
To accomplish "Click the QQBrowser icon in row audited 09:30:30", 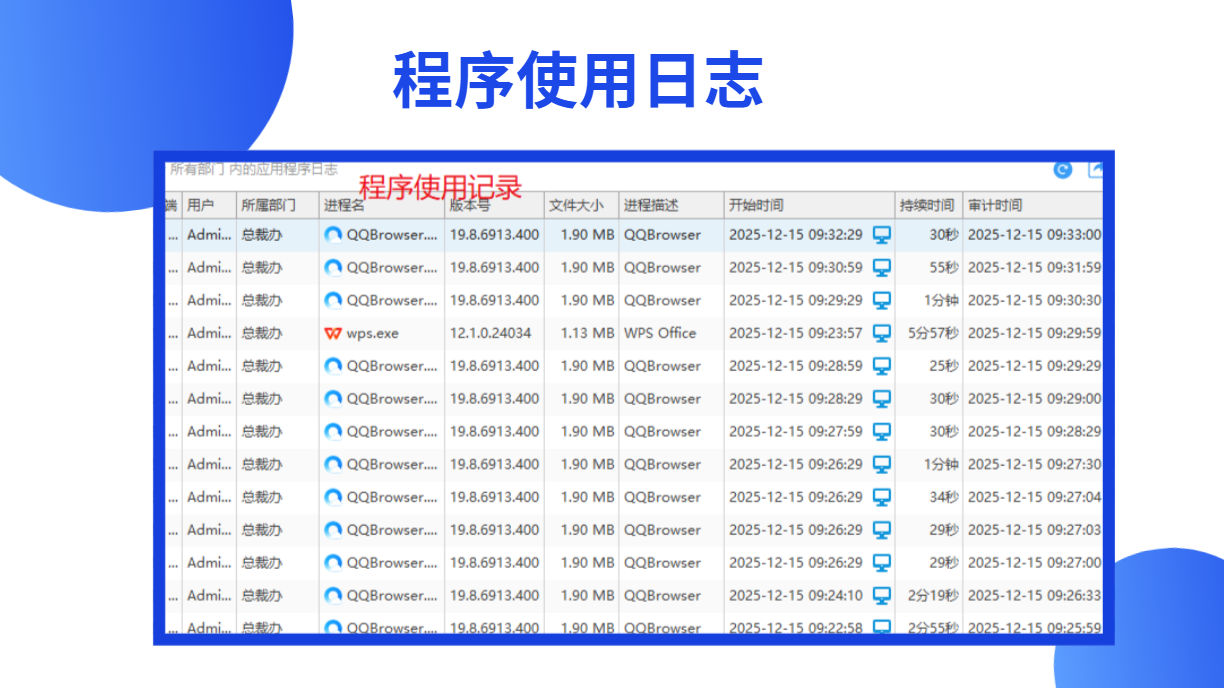I will (333, 300).
